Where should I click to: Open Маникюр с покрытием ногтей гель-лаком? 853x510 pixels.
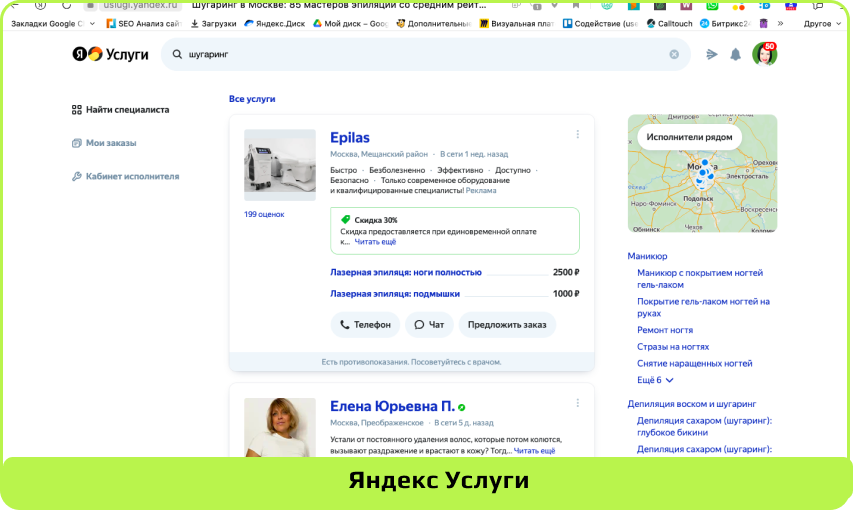point(700,279)
